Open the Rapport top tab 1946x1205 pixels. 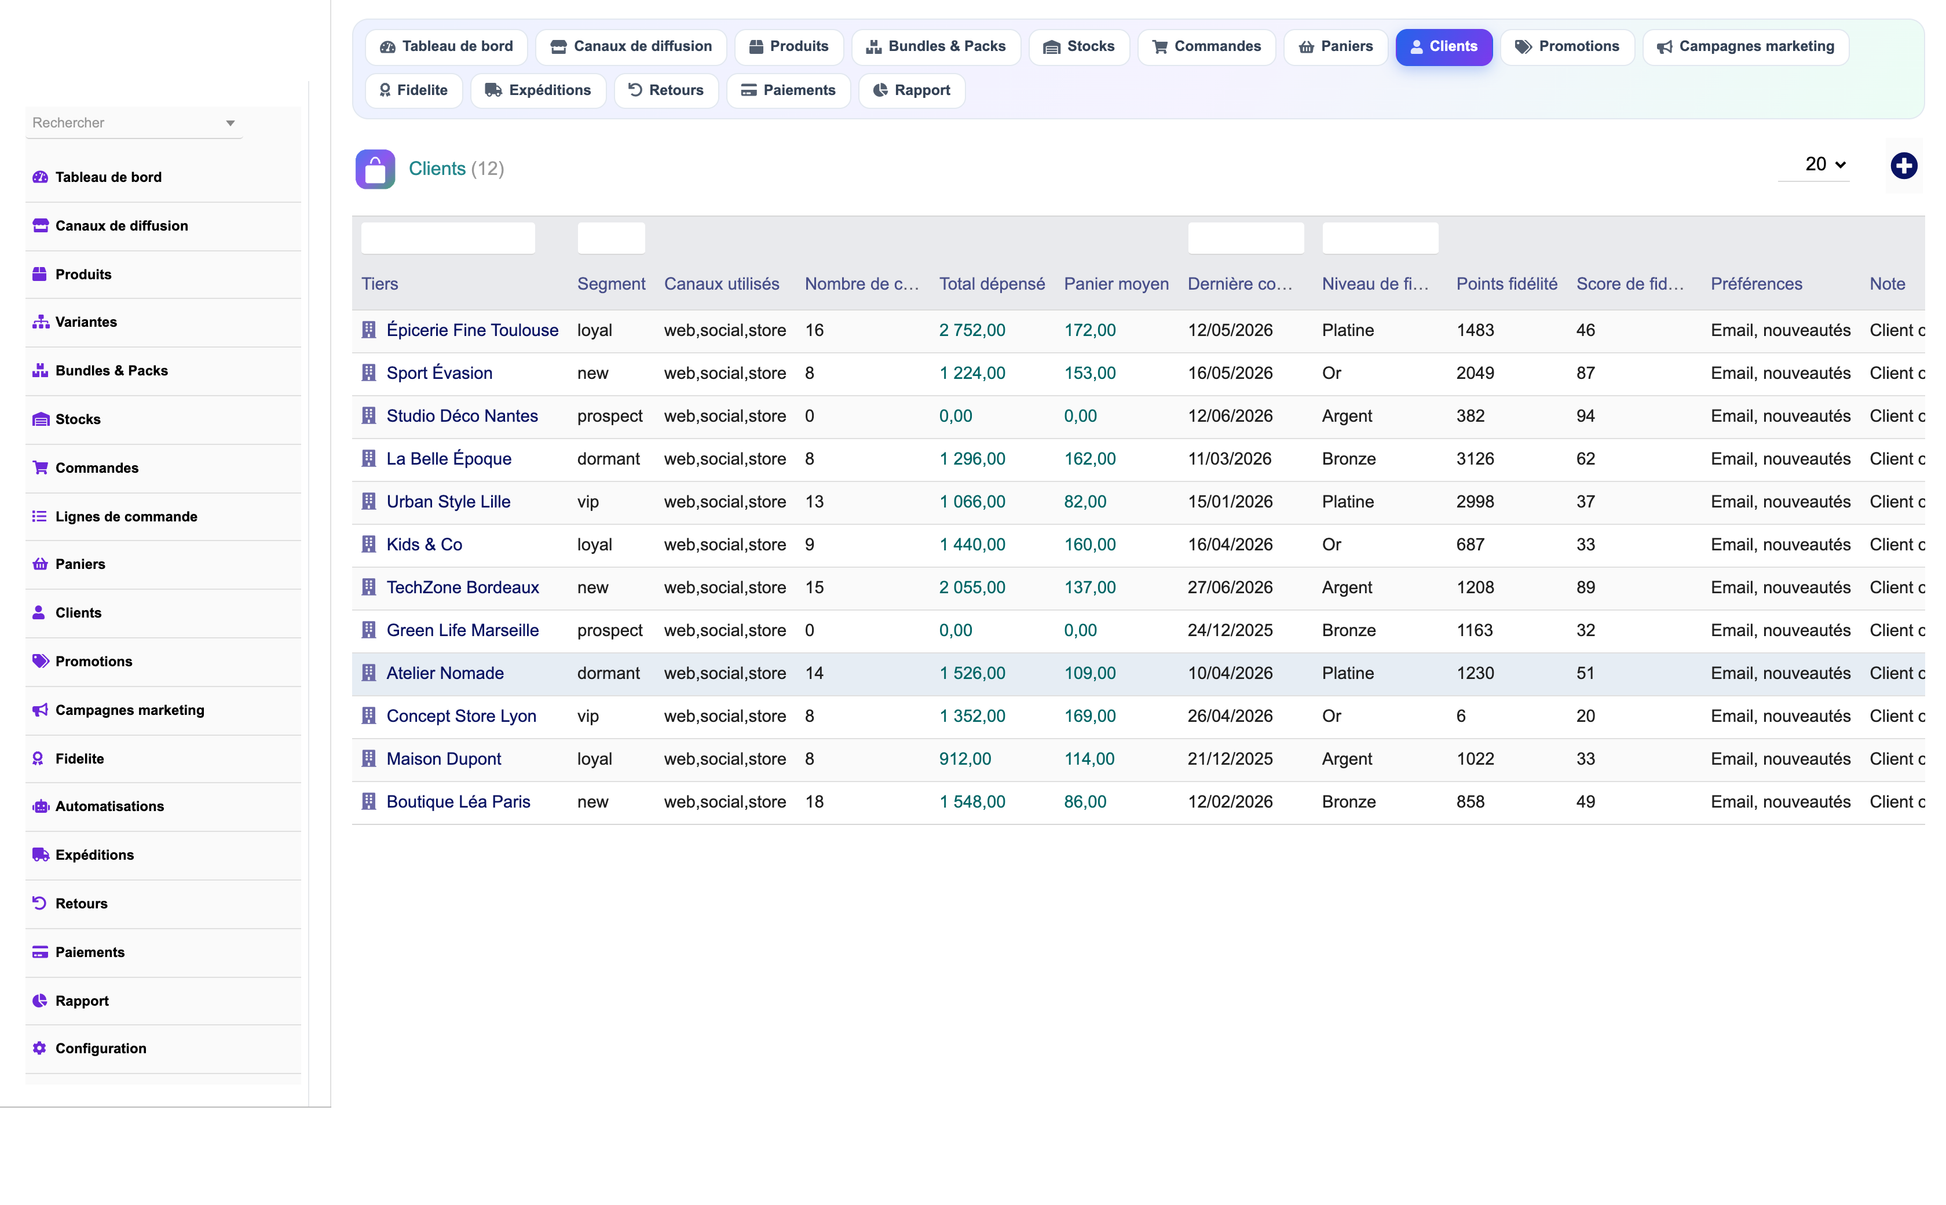[x=911, y=91]
